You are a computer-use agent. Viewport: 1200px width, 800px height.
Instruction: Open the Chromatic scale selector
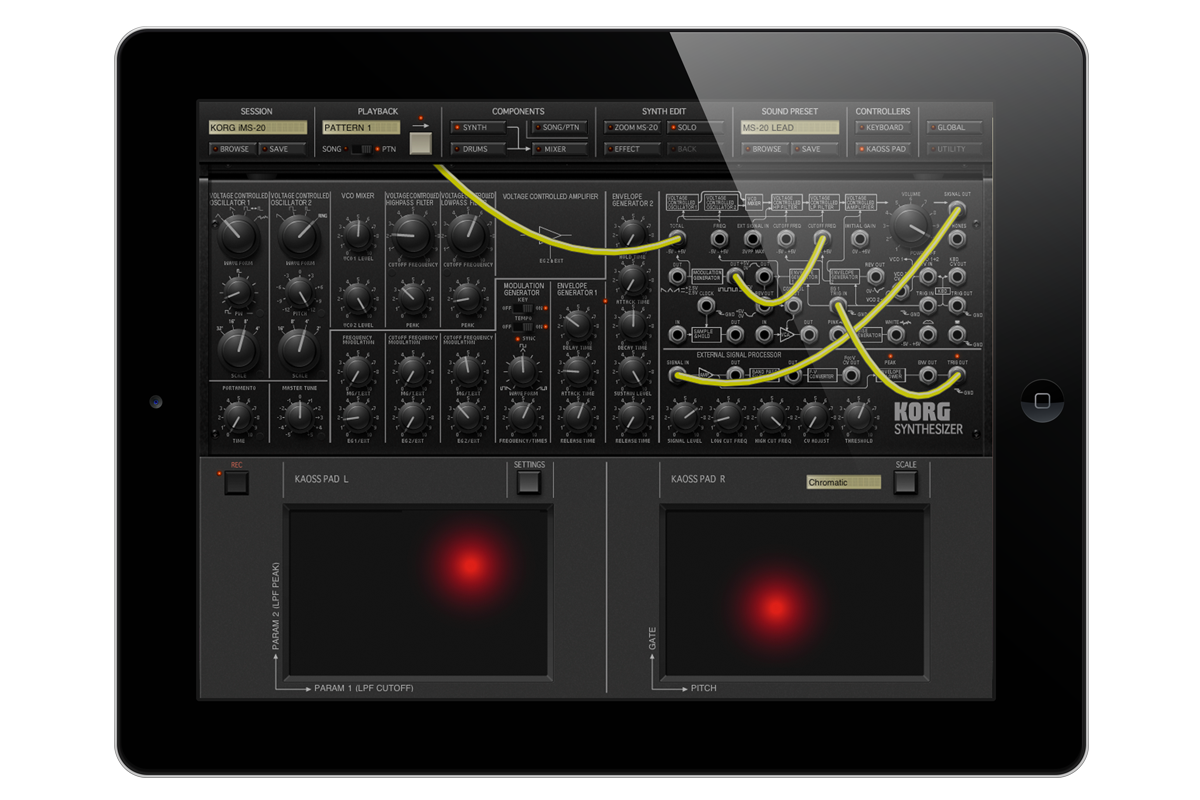tap(844, 482)
